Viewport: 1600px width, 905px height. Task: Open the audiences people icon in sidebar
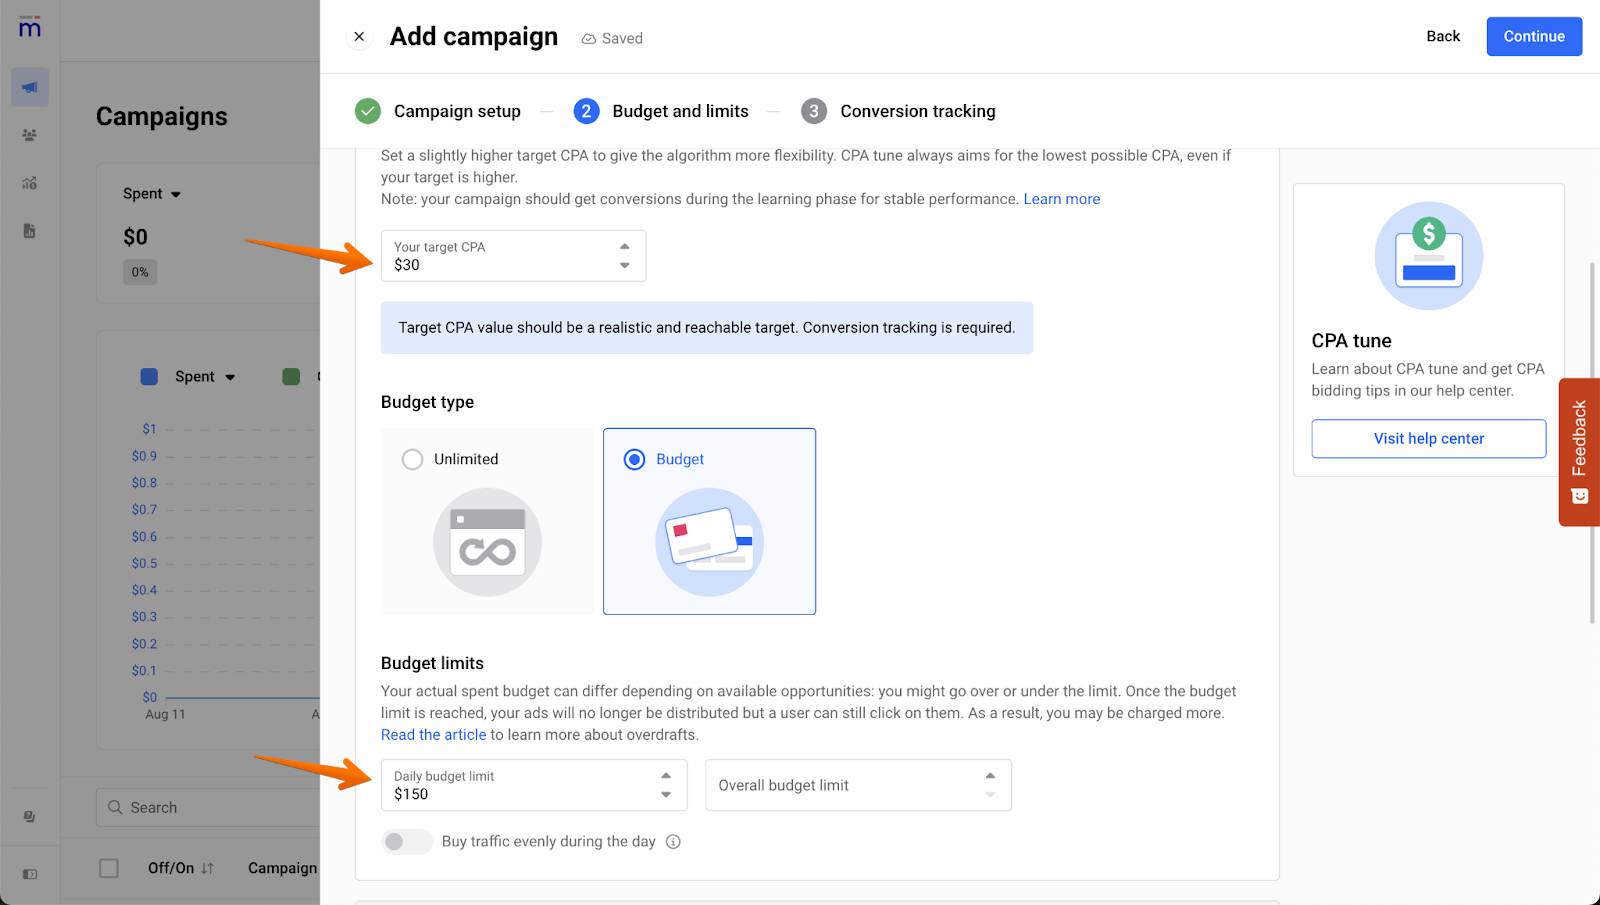pos(30,135)
